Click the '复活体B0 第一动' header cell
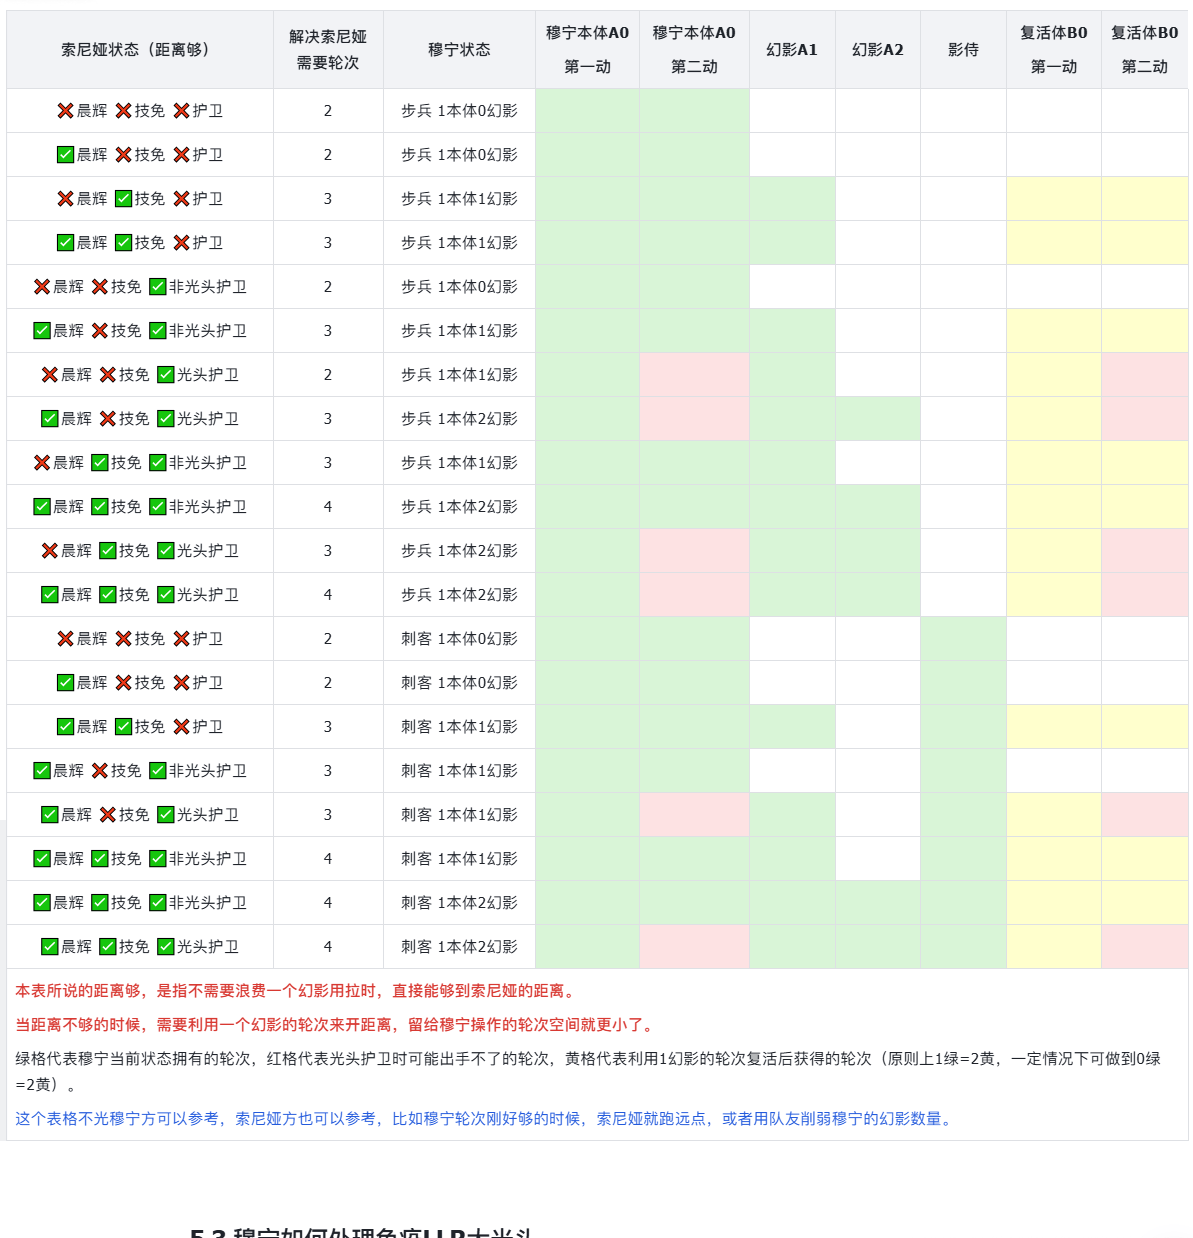Screen dimensions: 1193x1238 coord(1054,50)
